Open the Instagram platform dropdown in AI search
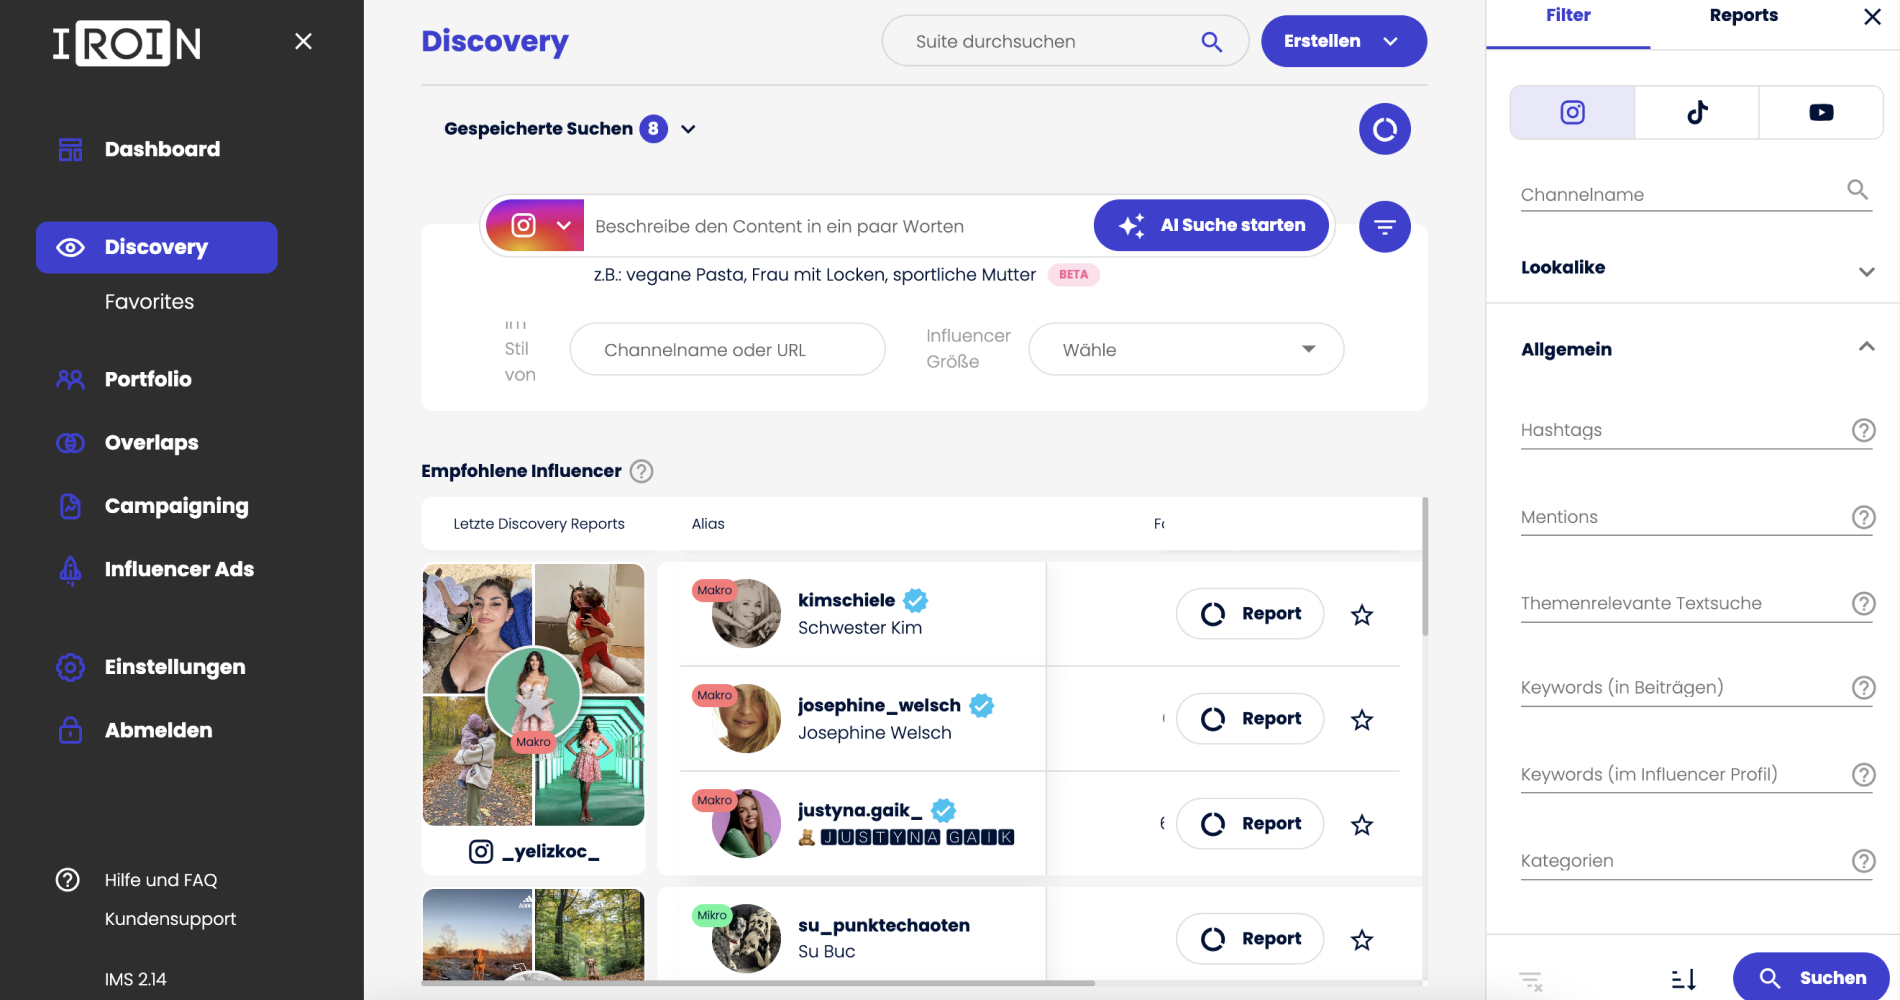The image size is (1900, 1000). [x=535, y=225]
